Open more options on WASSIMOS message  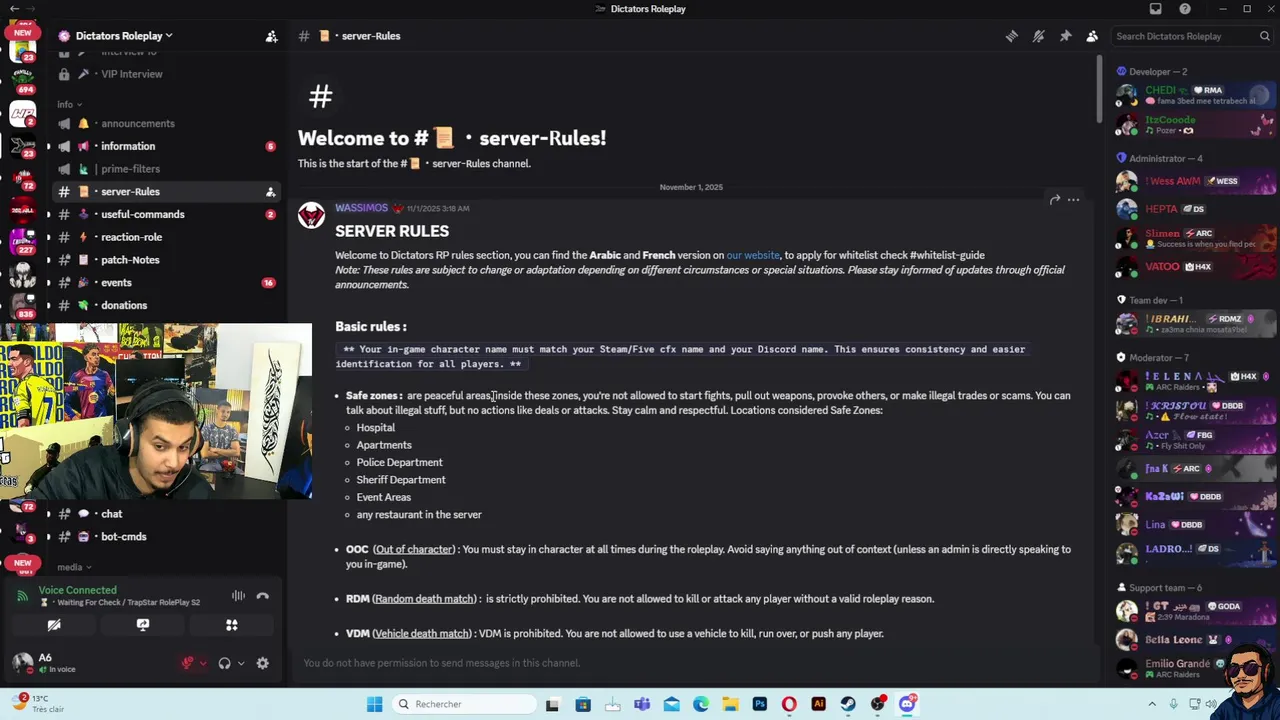[x=1073, y=200]
